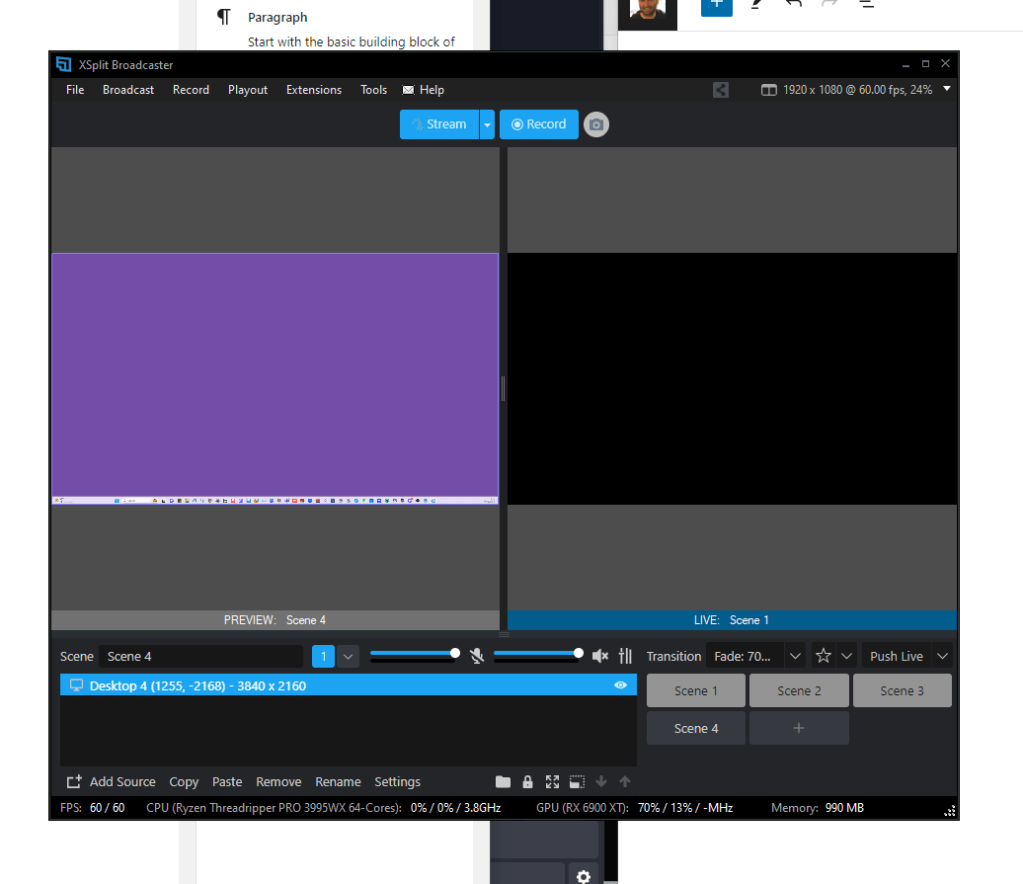Image resolution: width=1023 pixels, height=884 pixels.
Task: Adjust the speaker volume slider
Action: point(538,654)
